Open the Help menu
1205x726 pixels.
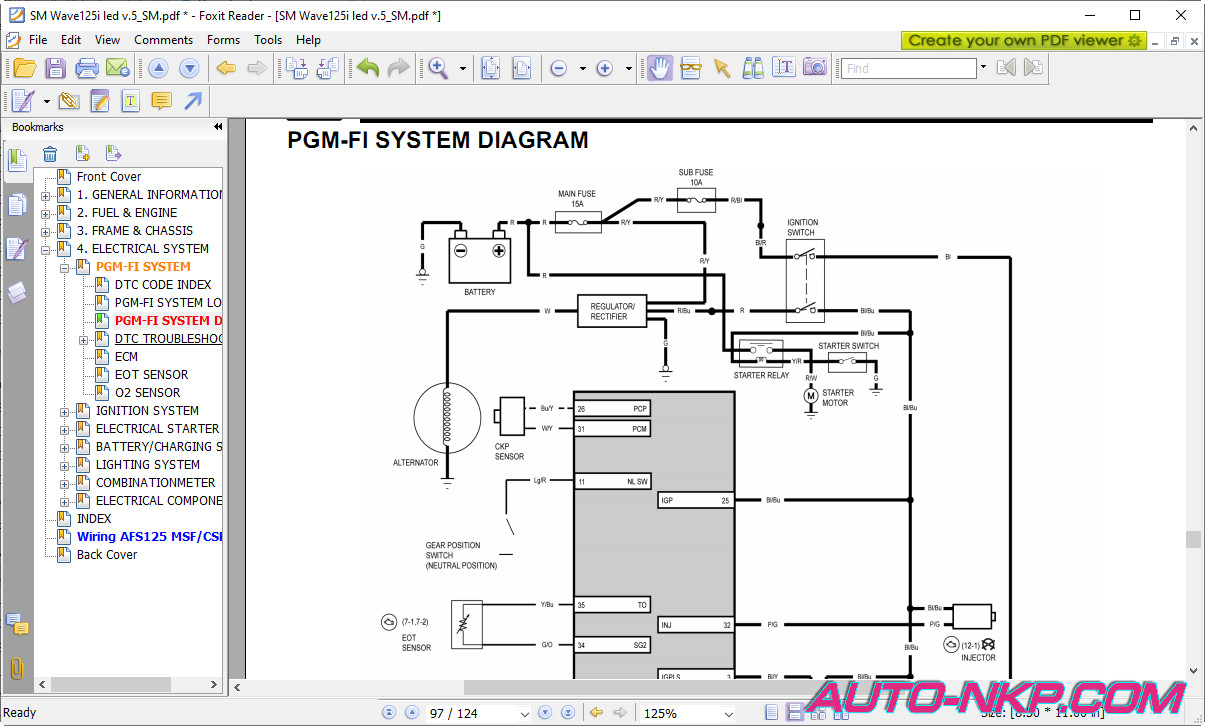point(308,40)
